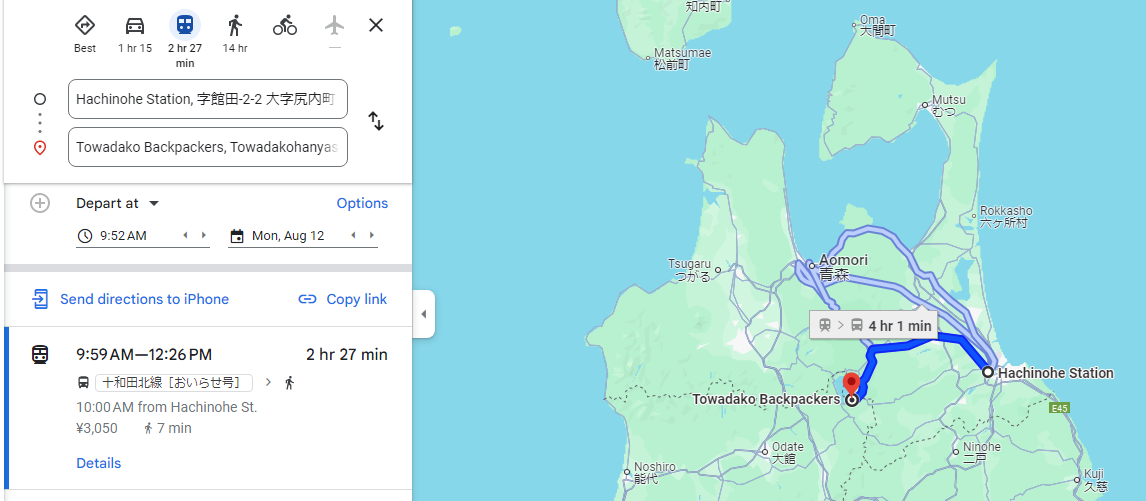Select the Flights airplane icon
This screenshot has height=501, width=1146.
click(x=335, y=26)
